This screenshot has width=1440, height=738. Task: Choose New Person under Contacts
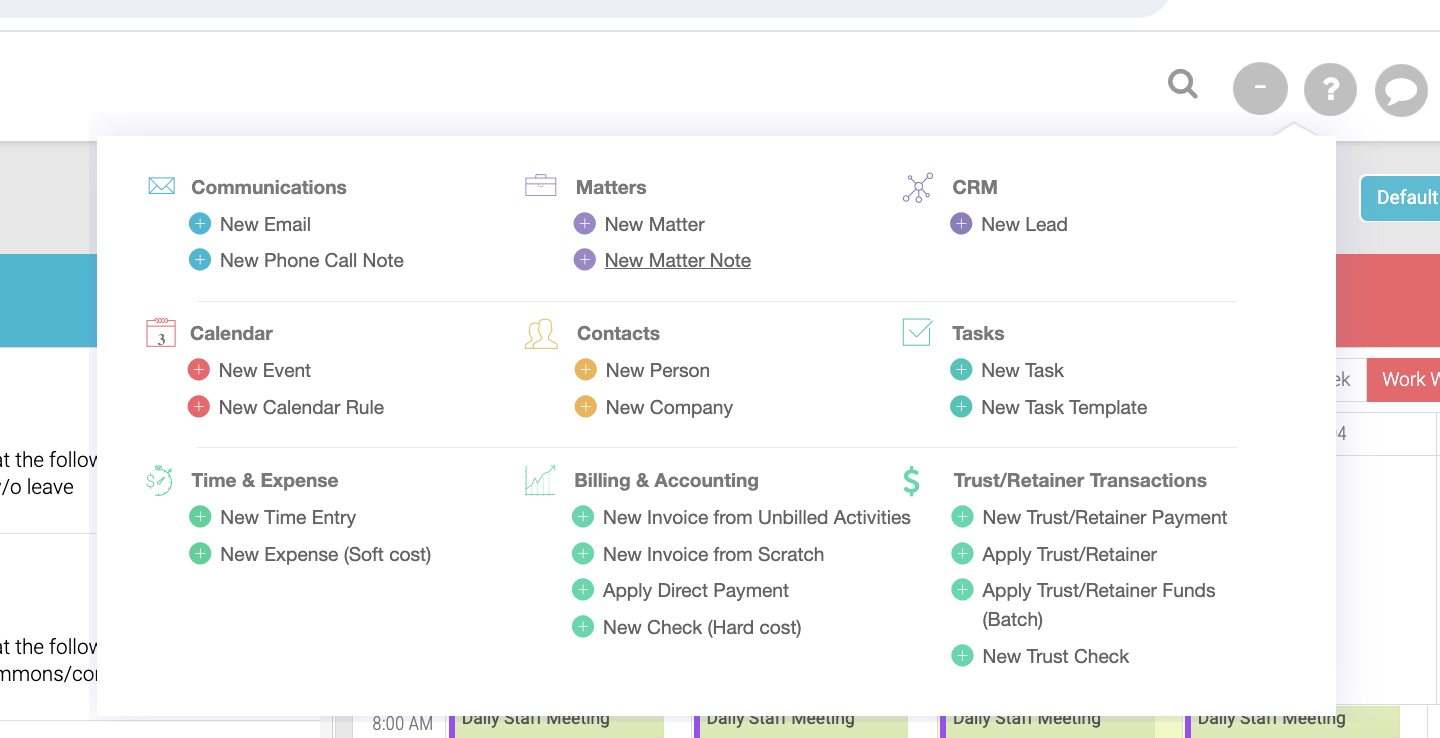658,370
